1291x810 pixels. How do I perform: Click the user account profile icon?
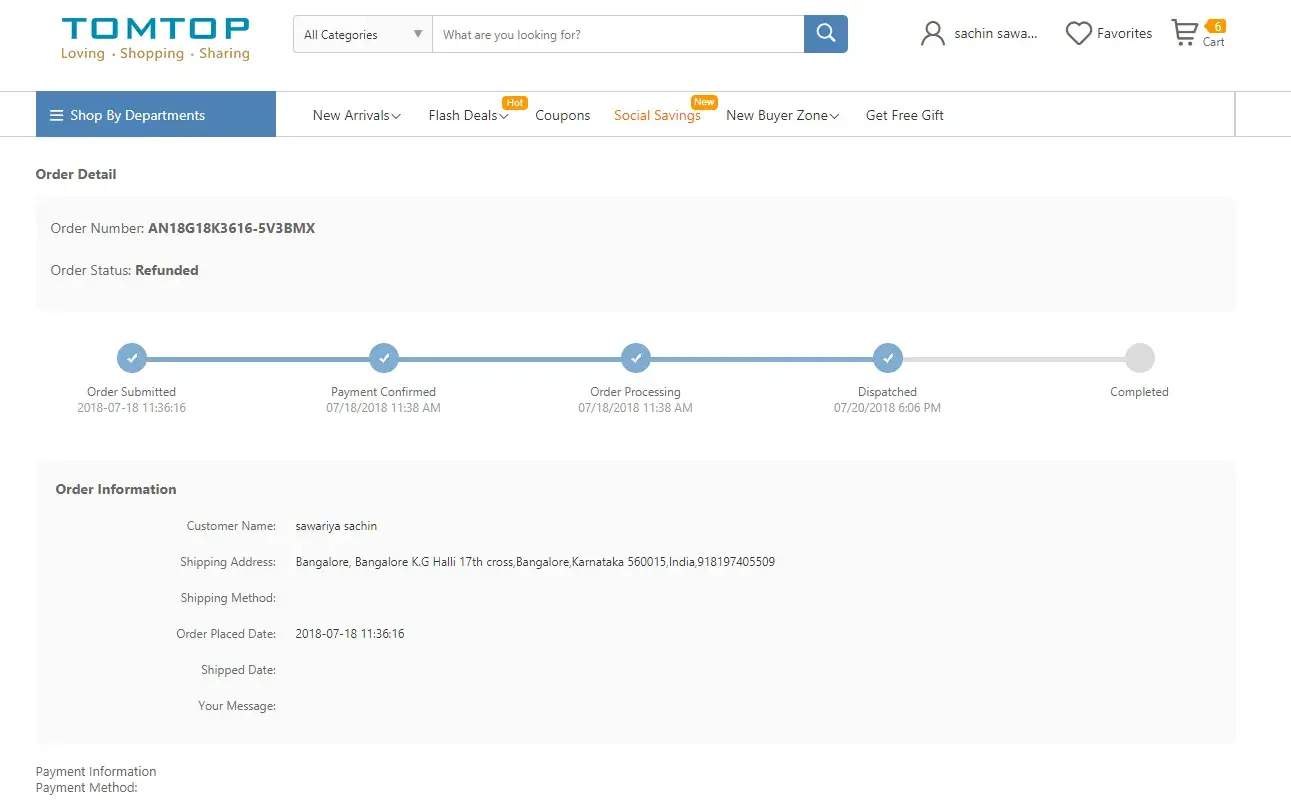(x=932, y=34)
